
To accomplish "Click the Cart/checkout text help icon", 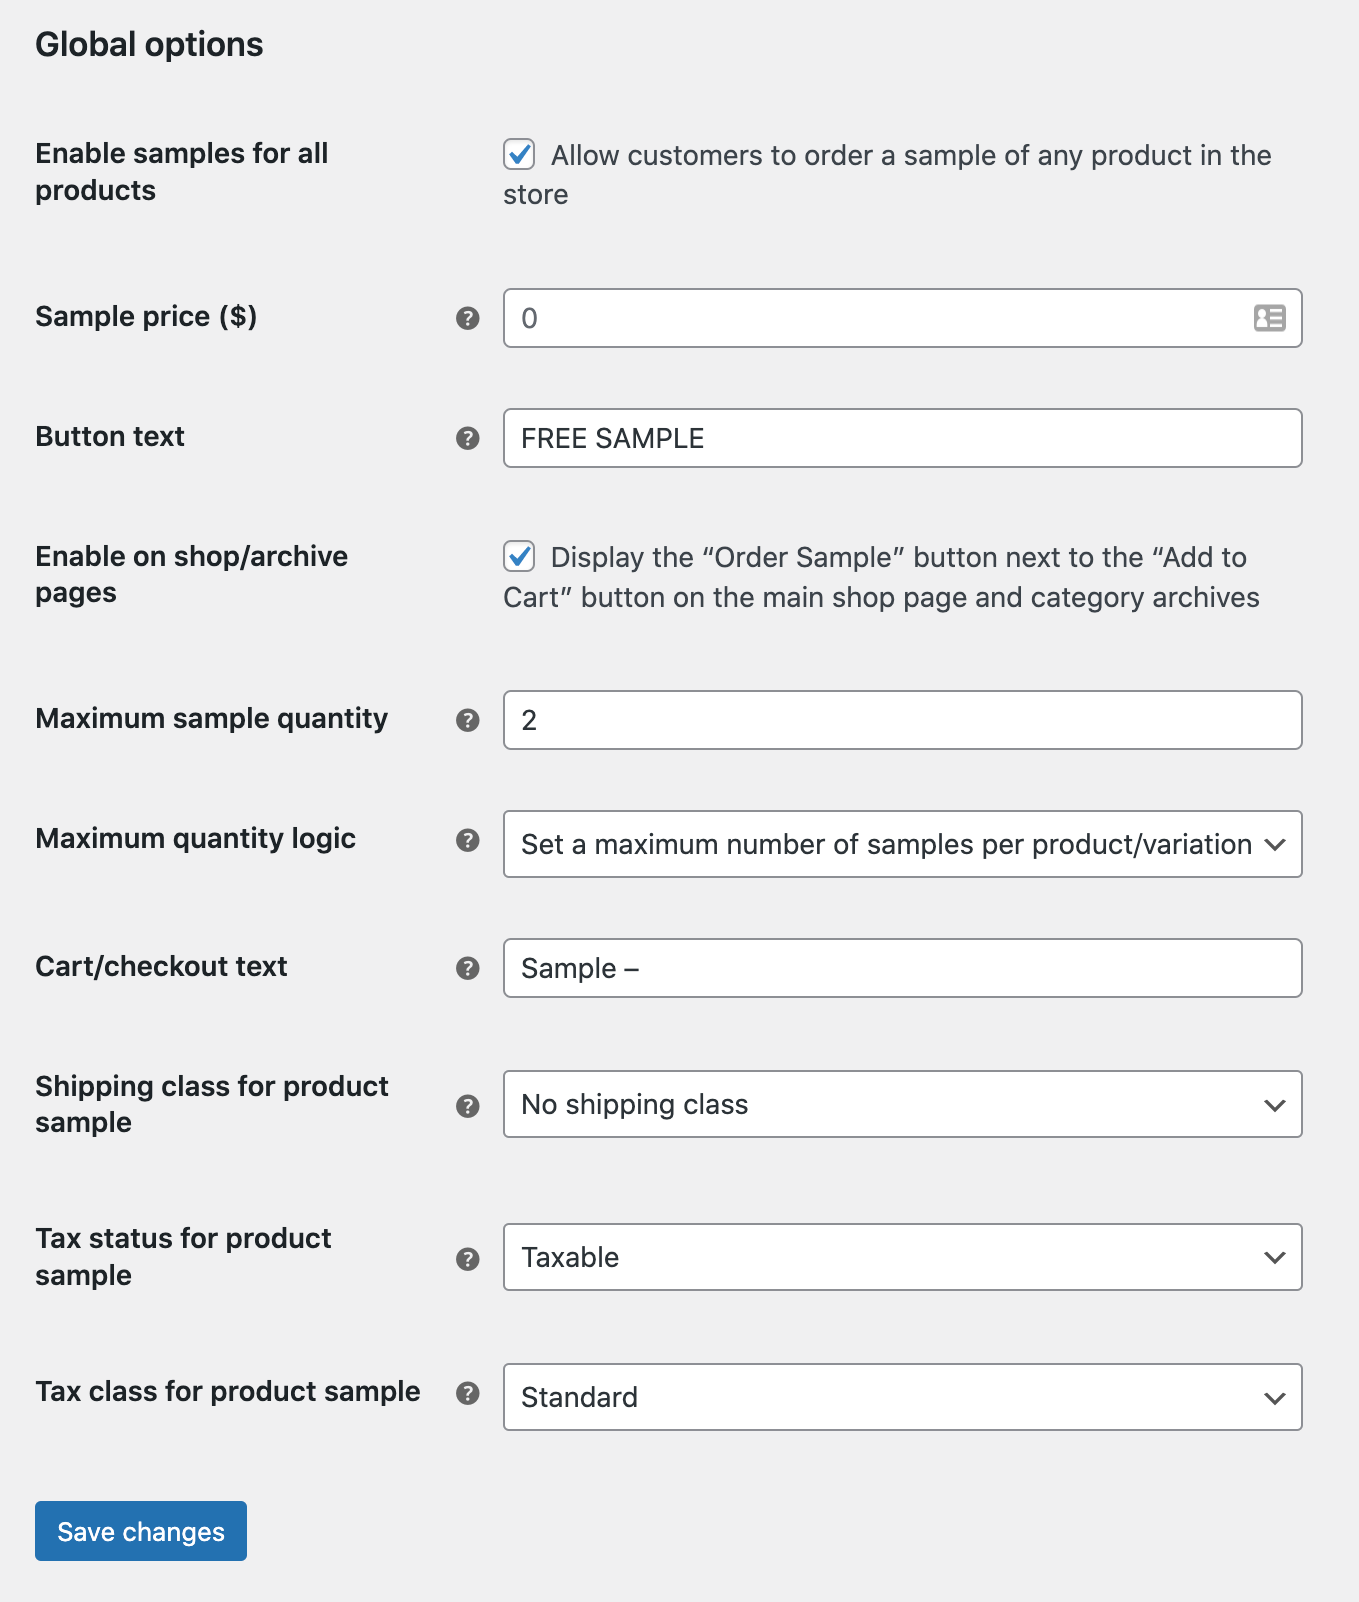I will click(467, 968).
